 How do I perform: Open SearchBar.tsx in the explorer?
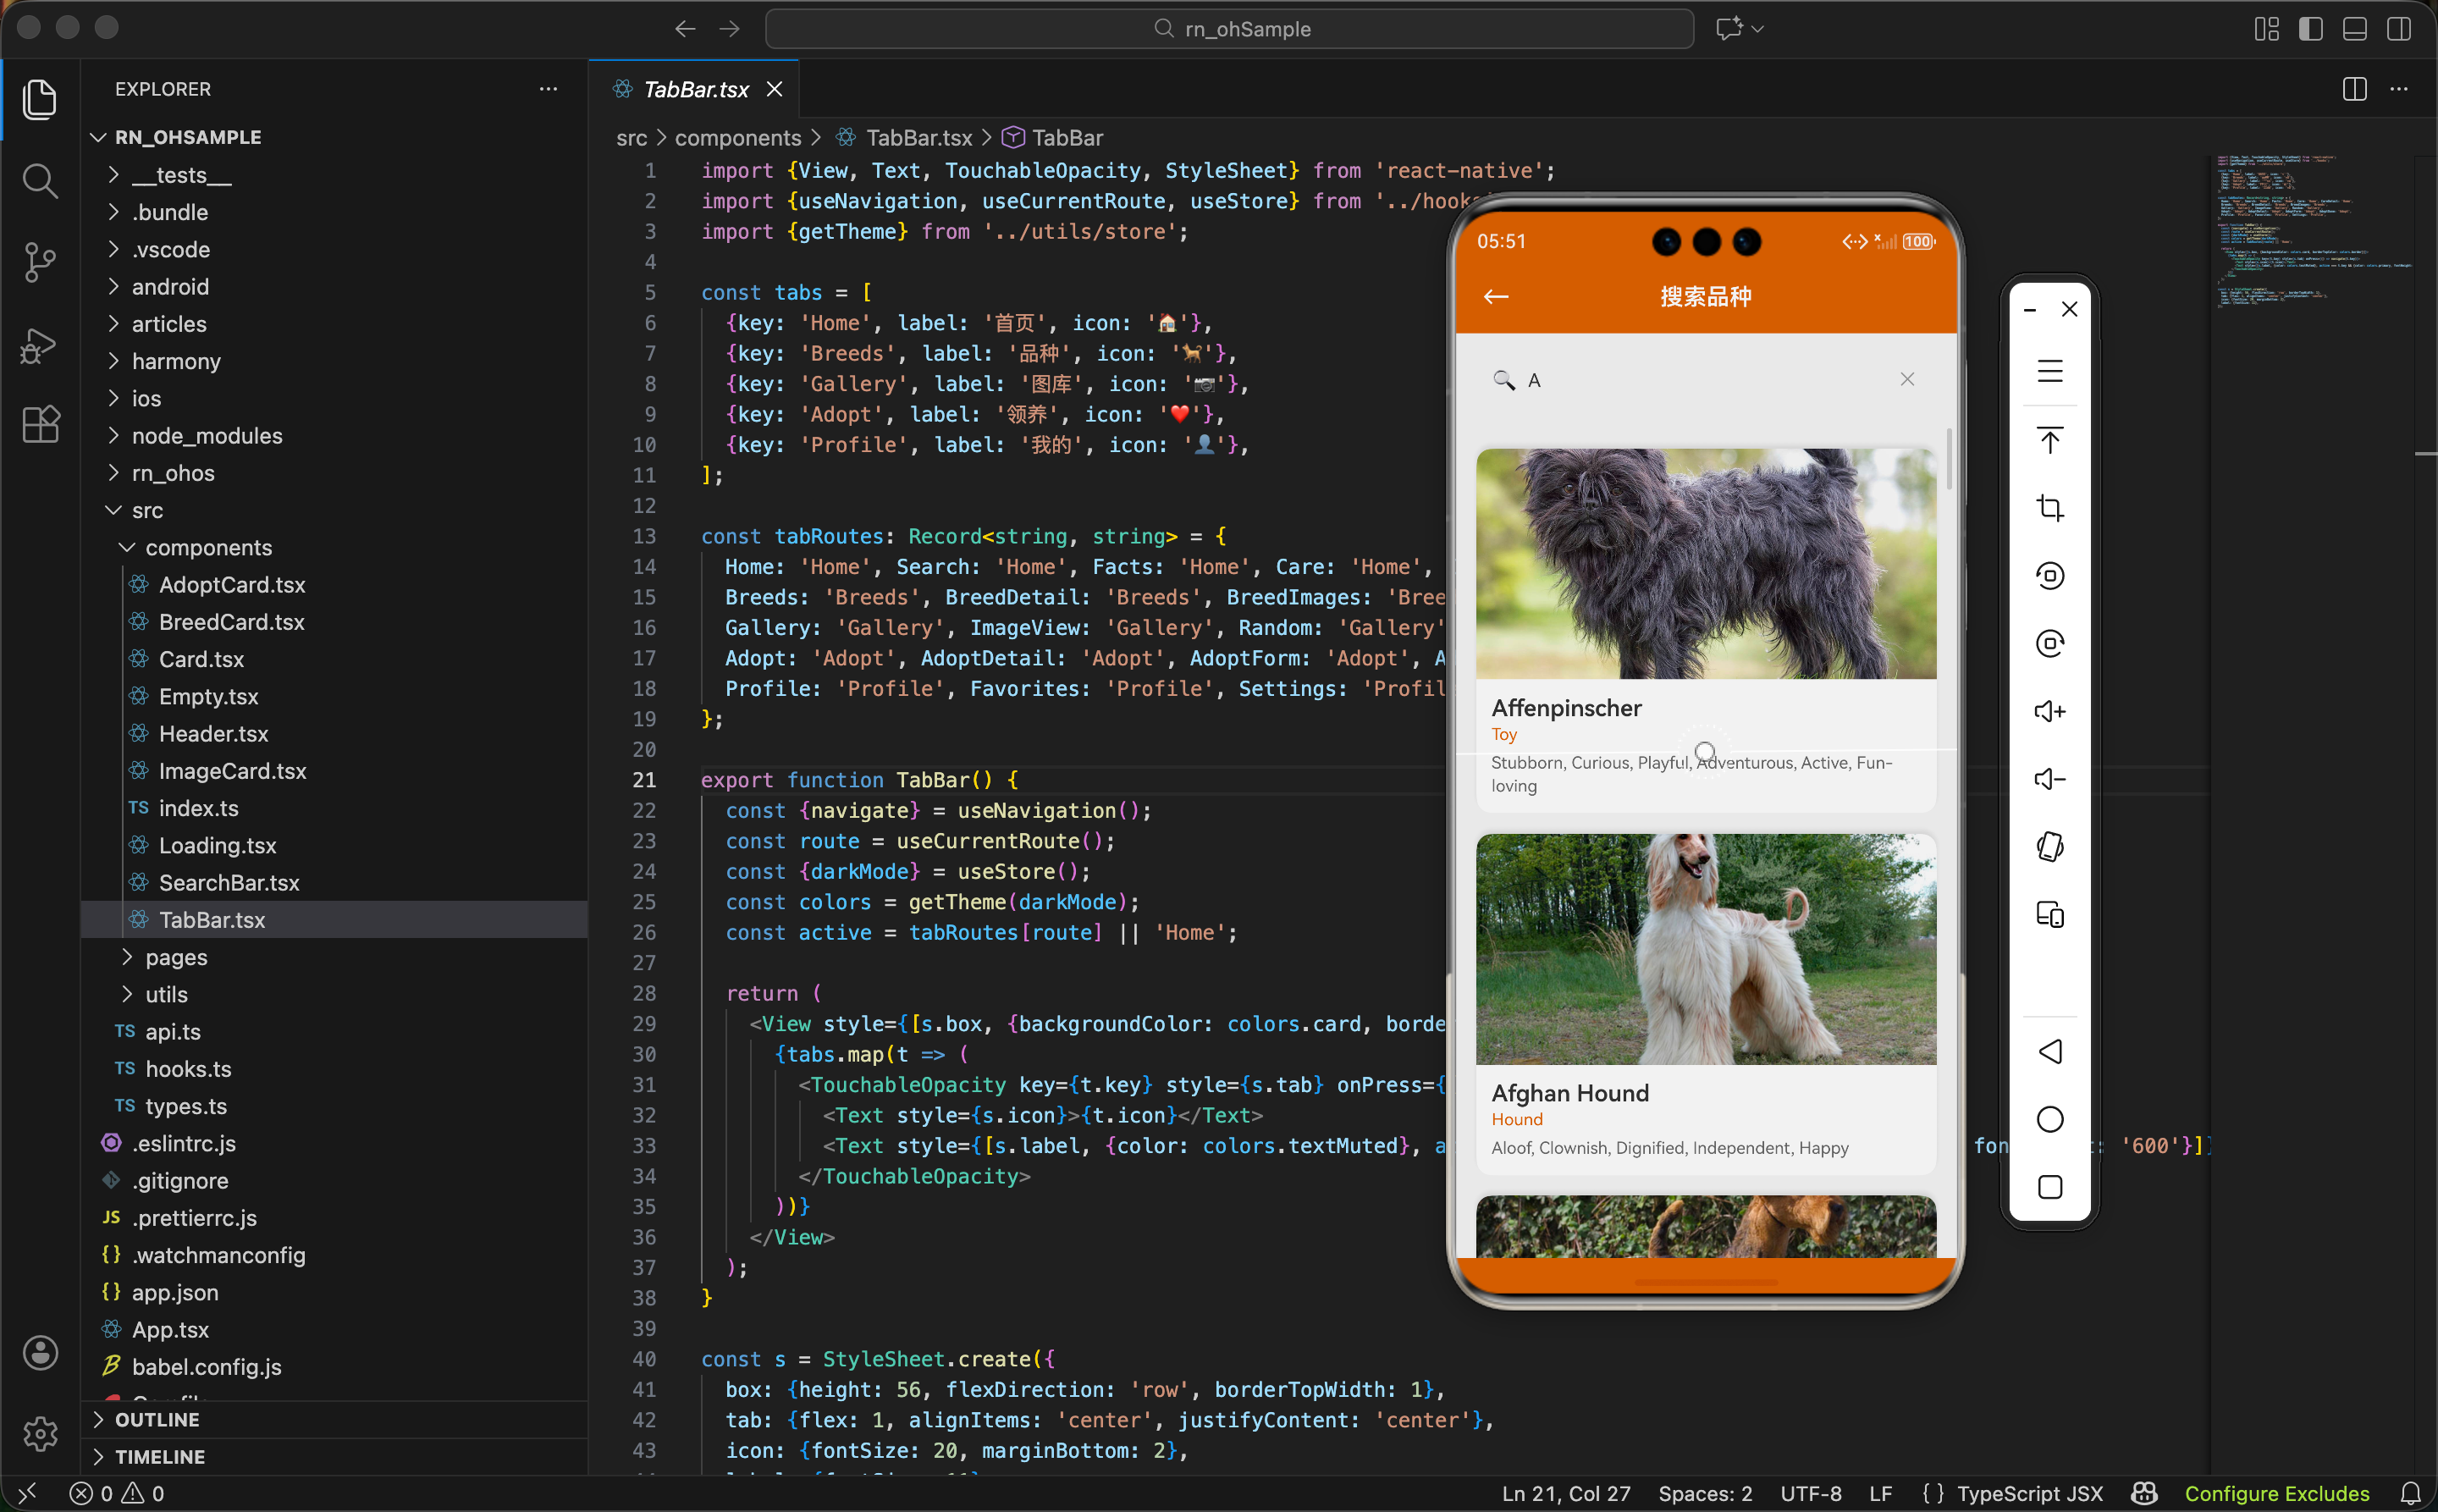[x=229, y=882]
